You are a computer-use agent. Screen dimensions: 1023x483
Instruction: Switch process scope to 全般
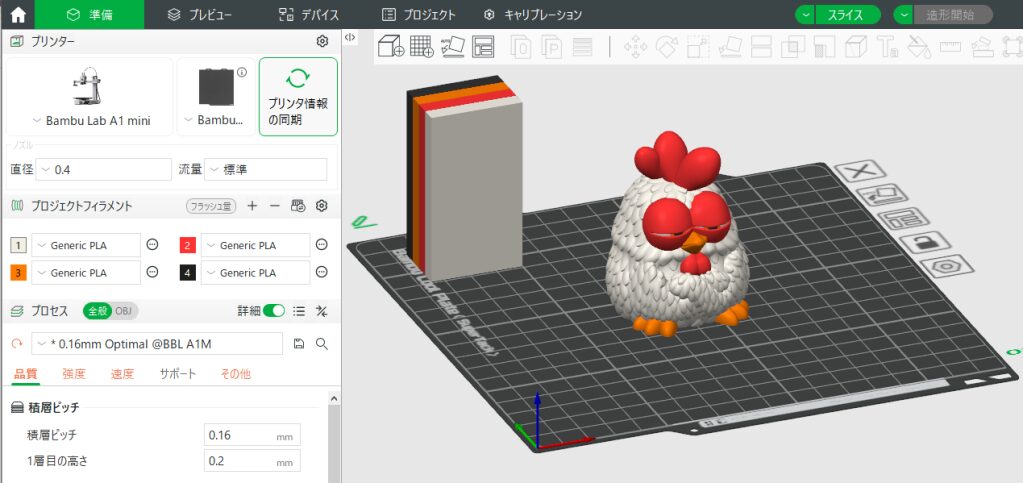pyautogui.click(x=97, y=311)
